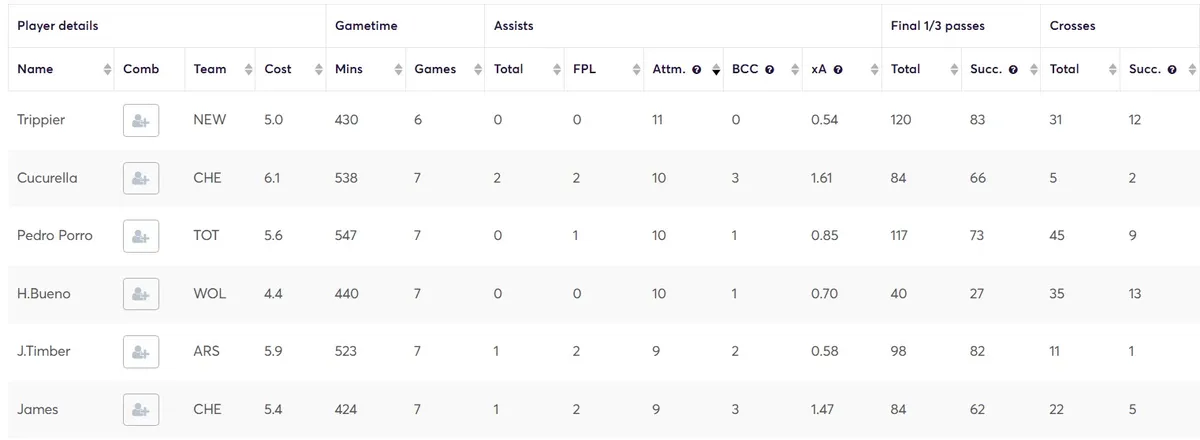This screenshot has height=440, width=1200.
Task: Click the Cucurella player name
Action: (47, 178)
